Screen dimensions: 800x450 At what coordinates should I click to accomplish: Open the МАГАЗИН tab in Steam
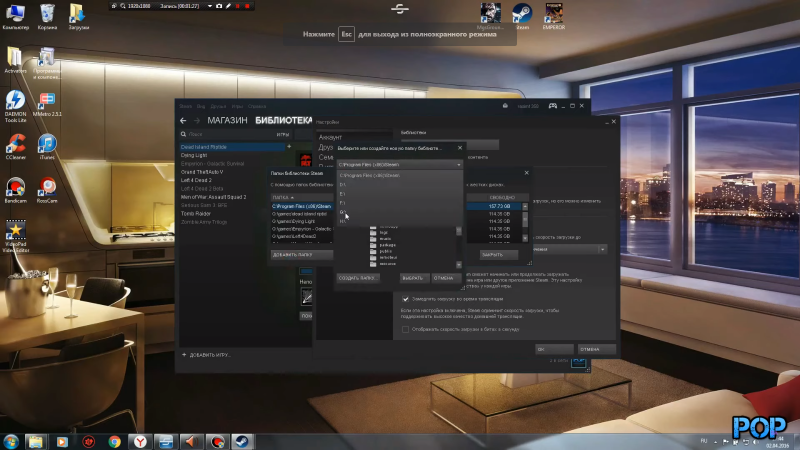click(227, 120)
